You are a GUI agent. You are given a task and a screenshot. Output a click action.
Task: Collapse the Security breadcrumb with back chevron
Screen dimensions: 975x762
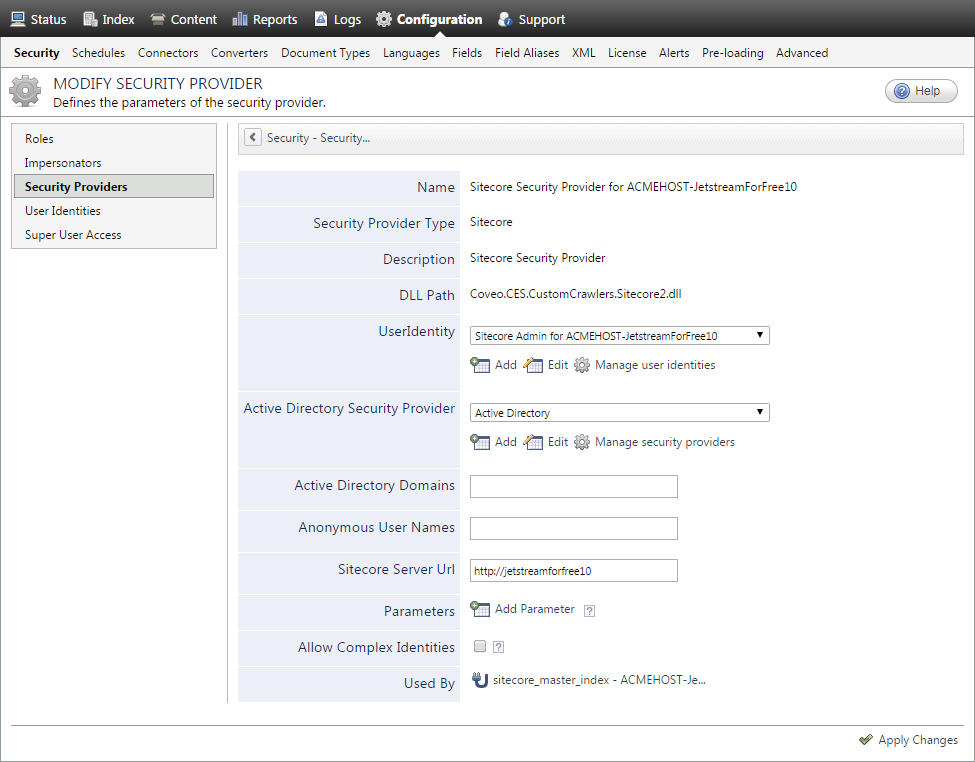pos(252,137)
